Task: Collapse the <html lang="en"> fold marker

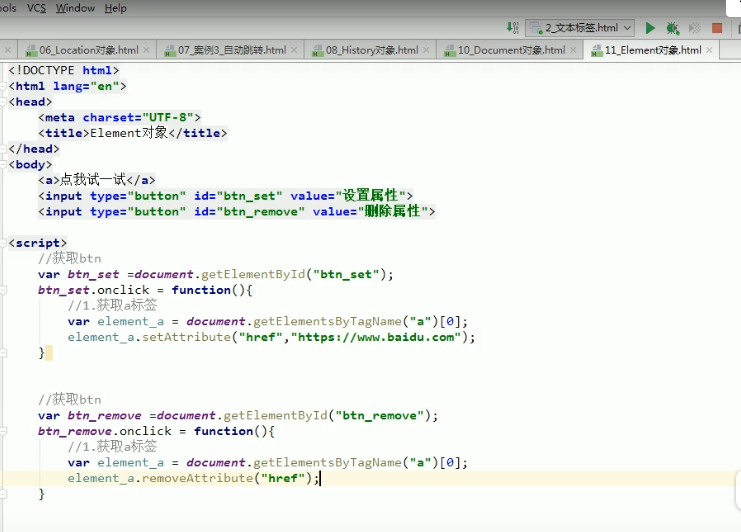Action: point(3,86)
